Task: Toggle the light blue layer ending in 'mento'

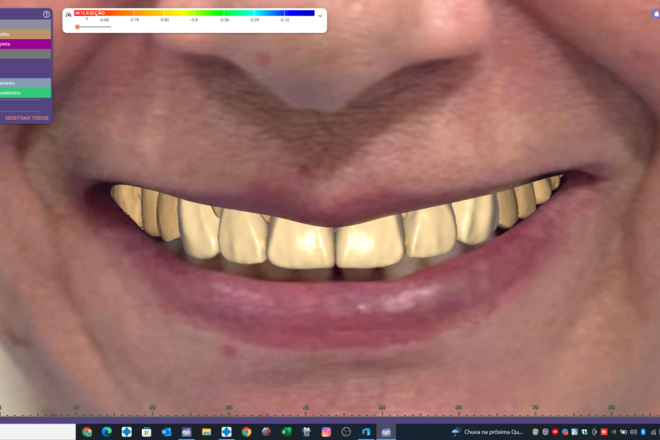Action: coord(25,83)
